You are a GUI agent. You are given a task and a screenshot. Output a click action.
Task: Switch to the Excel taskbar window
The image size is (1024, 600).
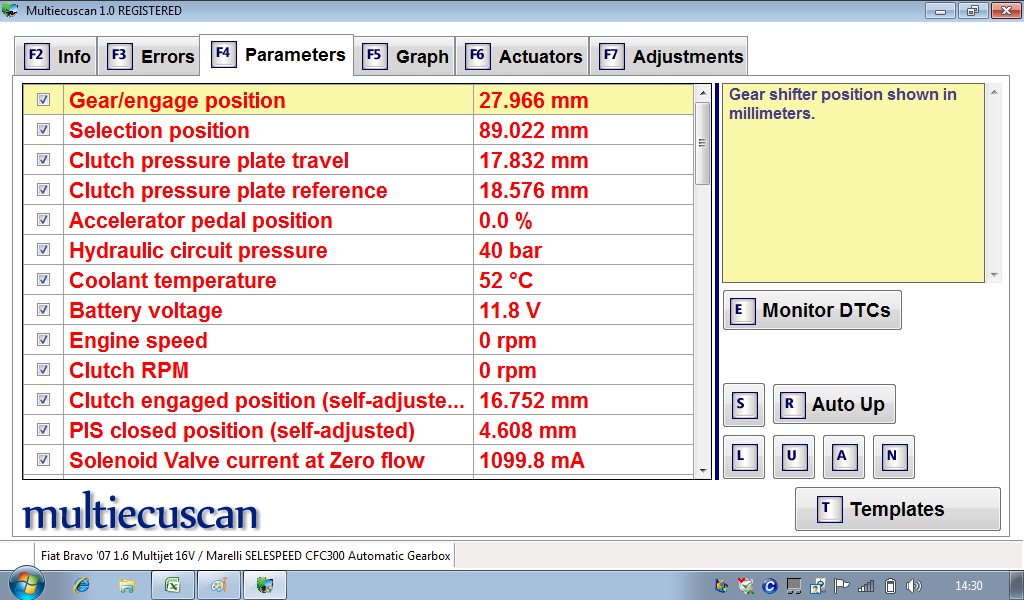pyautogui.click(x=172, y=586)
